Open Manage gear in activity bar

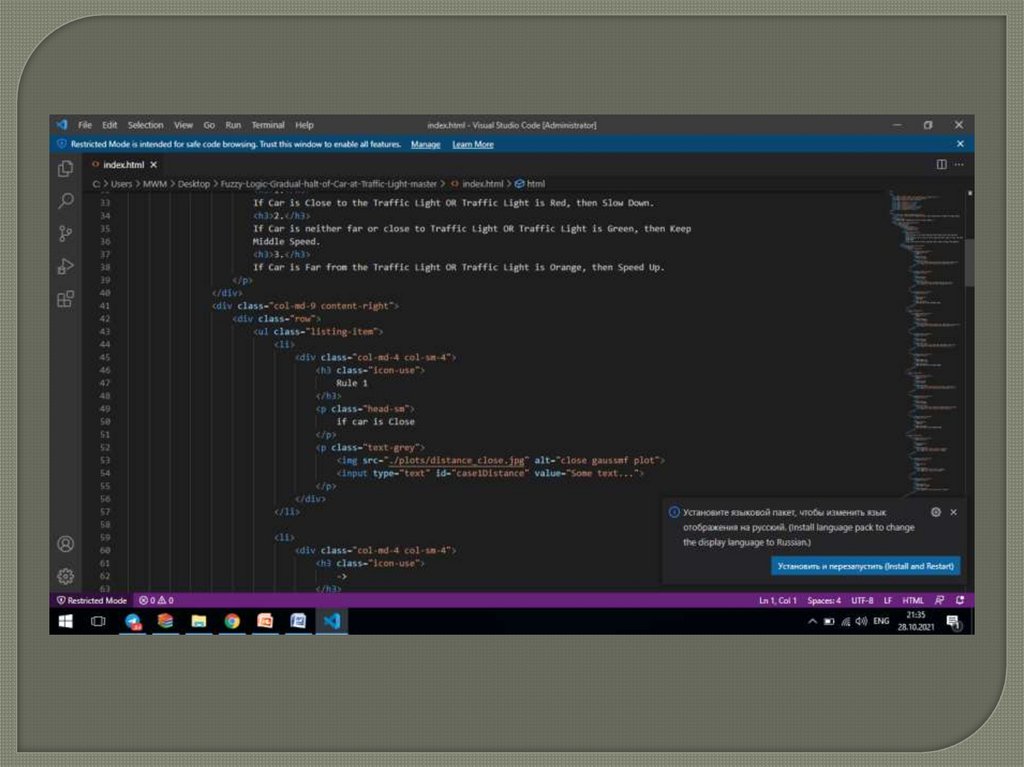[x=66, y=576]
